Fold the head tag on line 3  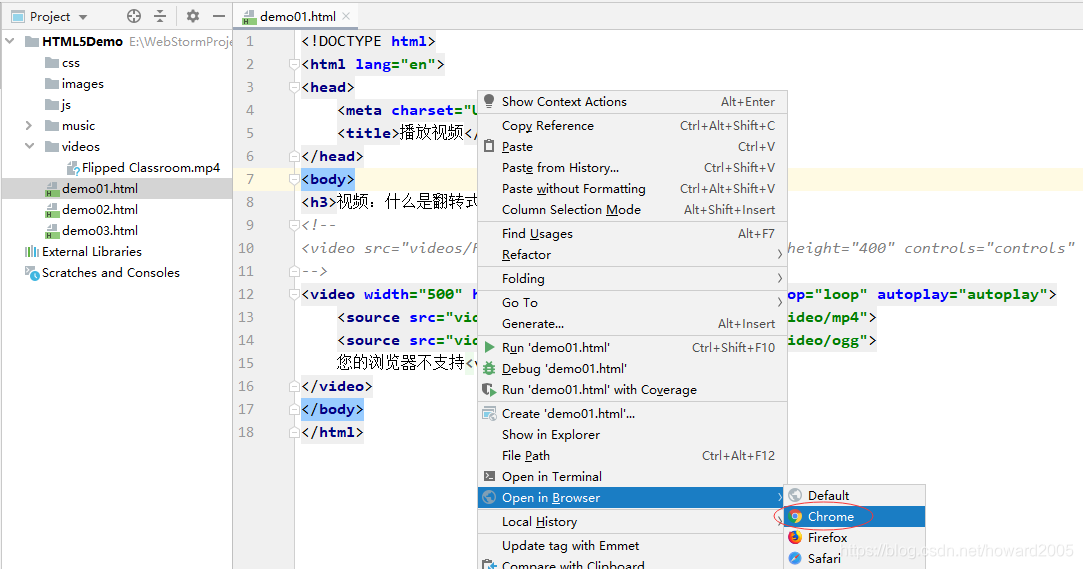point(294,87)
